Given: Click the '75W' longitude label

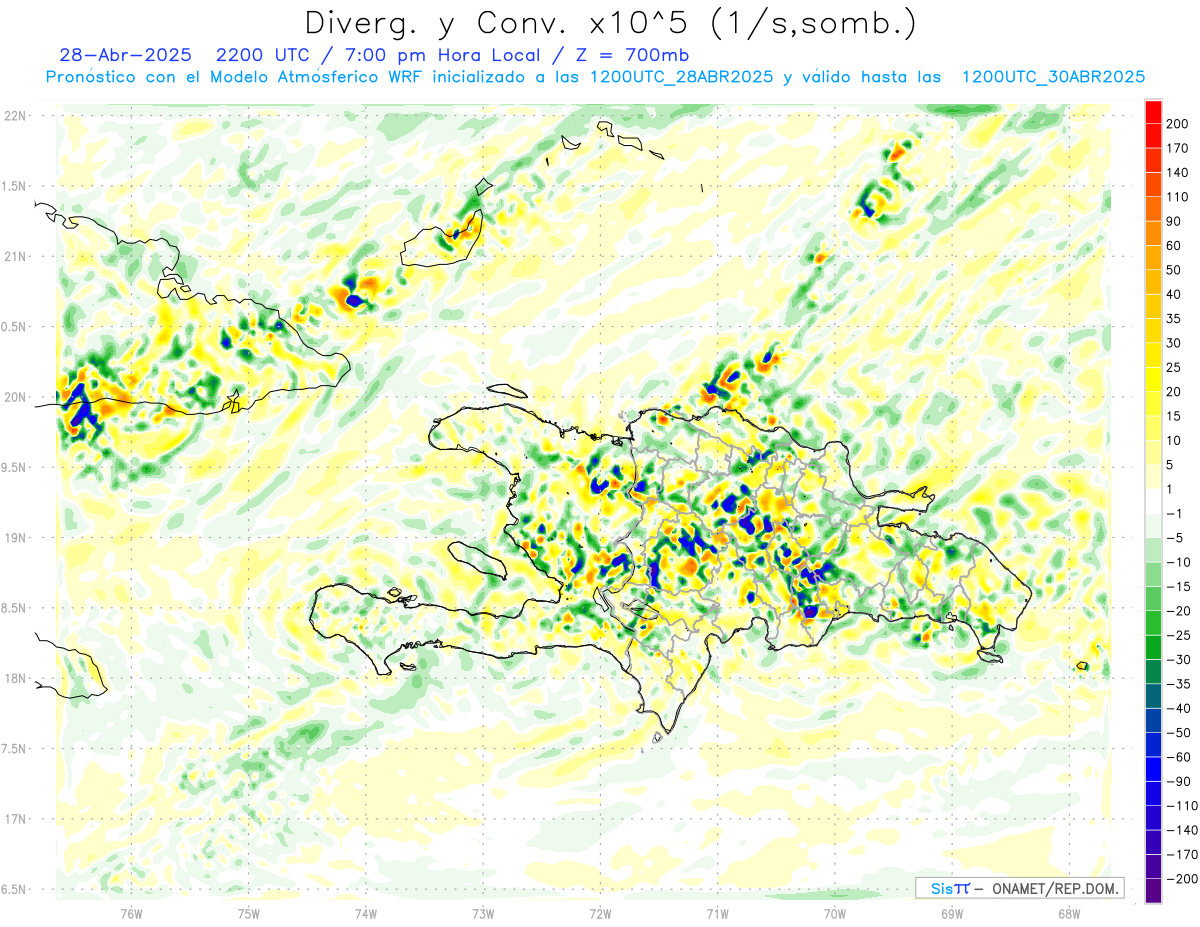Looking at the screenshot, I should pyautogui.click(x=249, y=913).
